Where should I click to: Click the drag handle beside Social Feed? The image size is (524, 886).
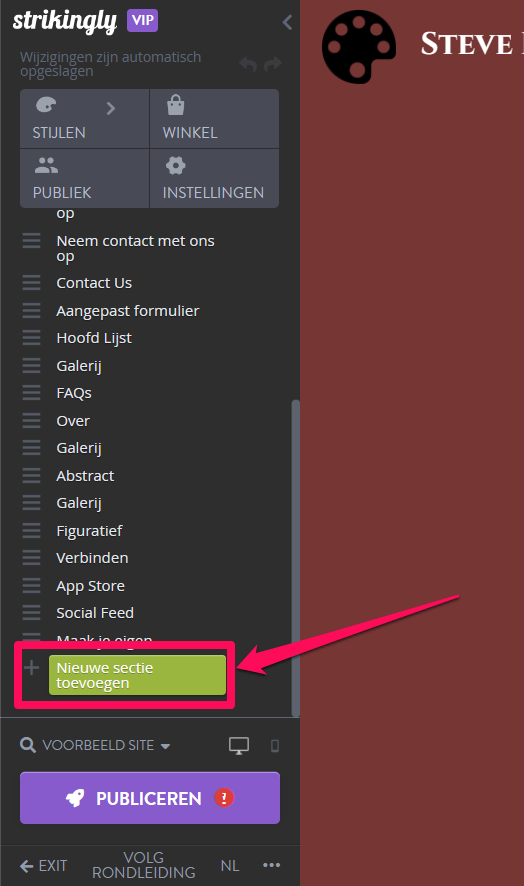coord(32,613)
